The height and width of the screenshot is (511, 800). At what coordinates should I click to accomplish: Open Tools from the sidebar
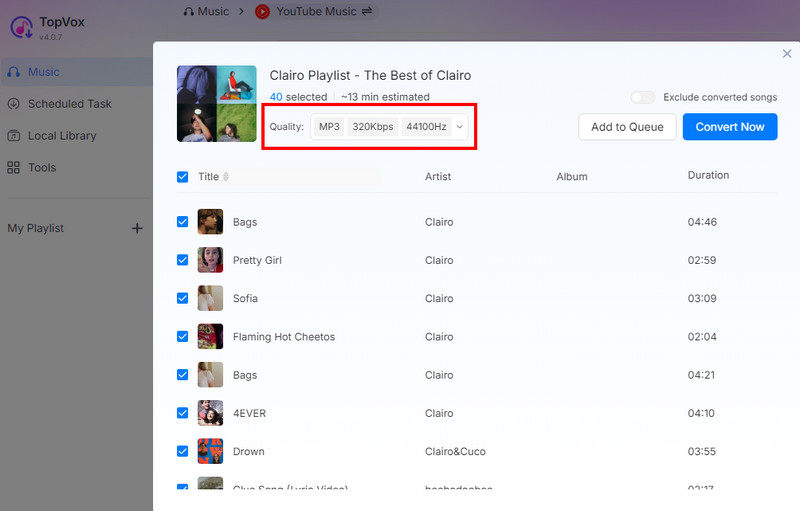tap(42, 168)
